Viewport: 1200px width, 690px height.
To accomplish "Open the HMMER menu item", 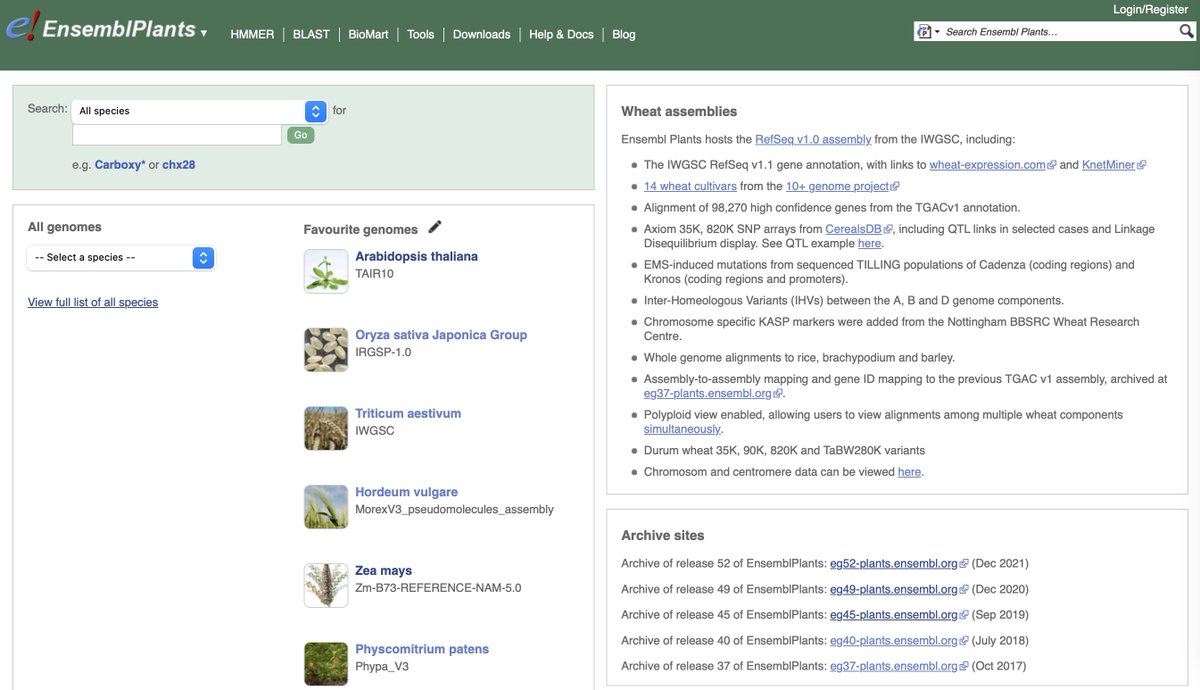I will 252,34.
